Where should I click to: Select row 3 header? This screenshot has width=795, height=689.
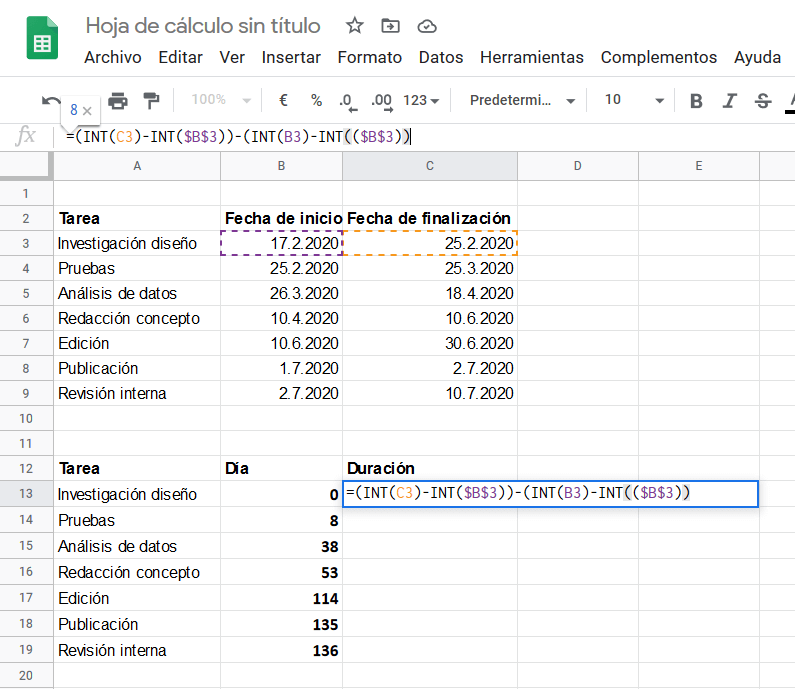(26, 243)
